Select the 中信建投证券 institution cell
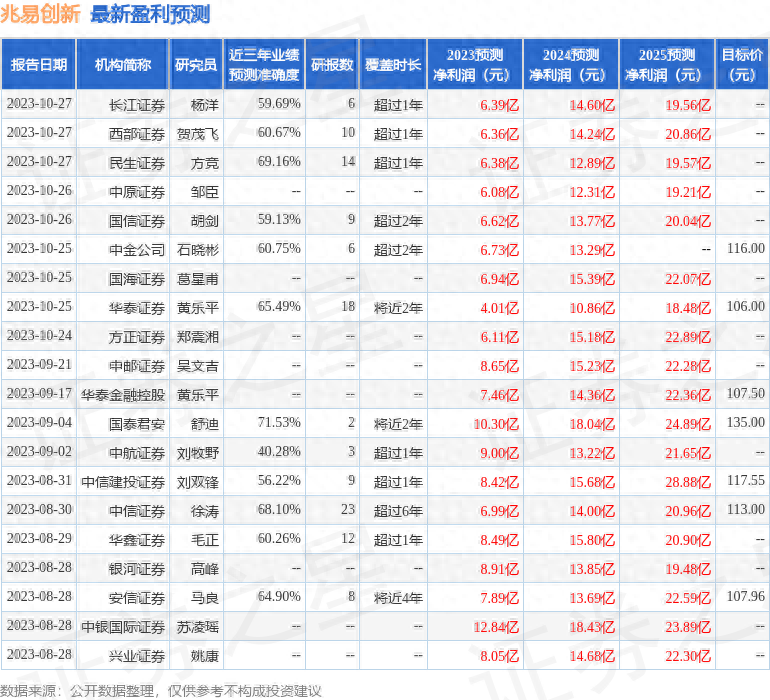Screen dimensions: 770x700 tap(123, 482)
